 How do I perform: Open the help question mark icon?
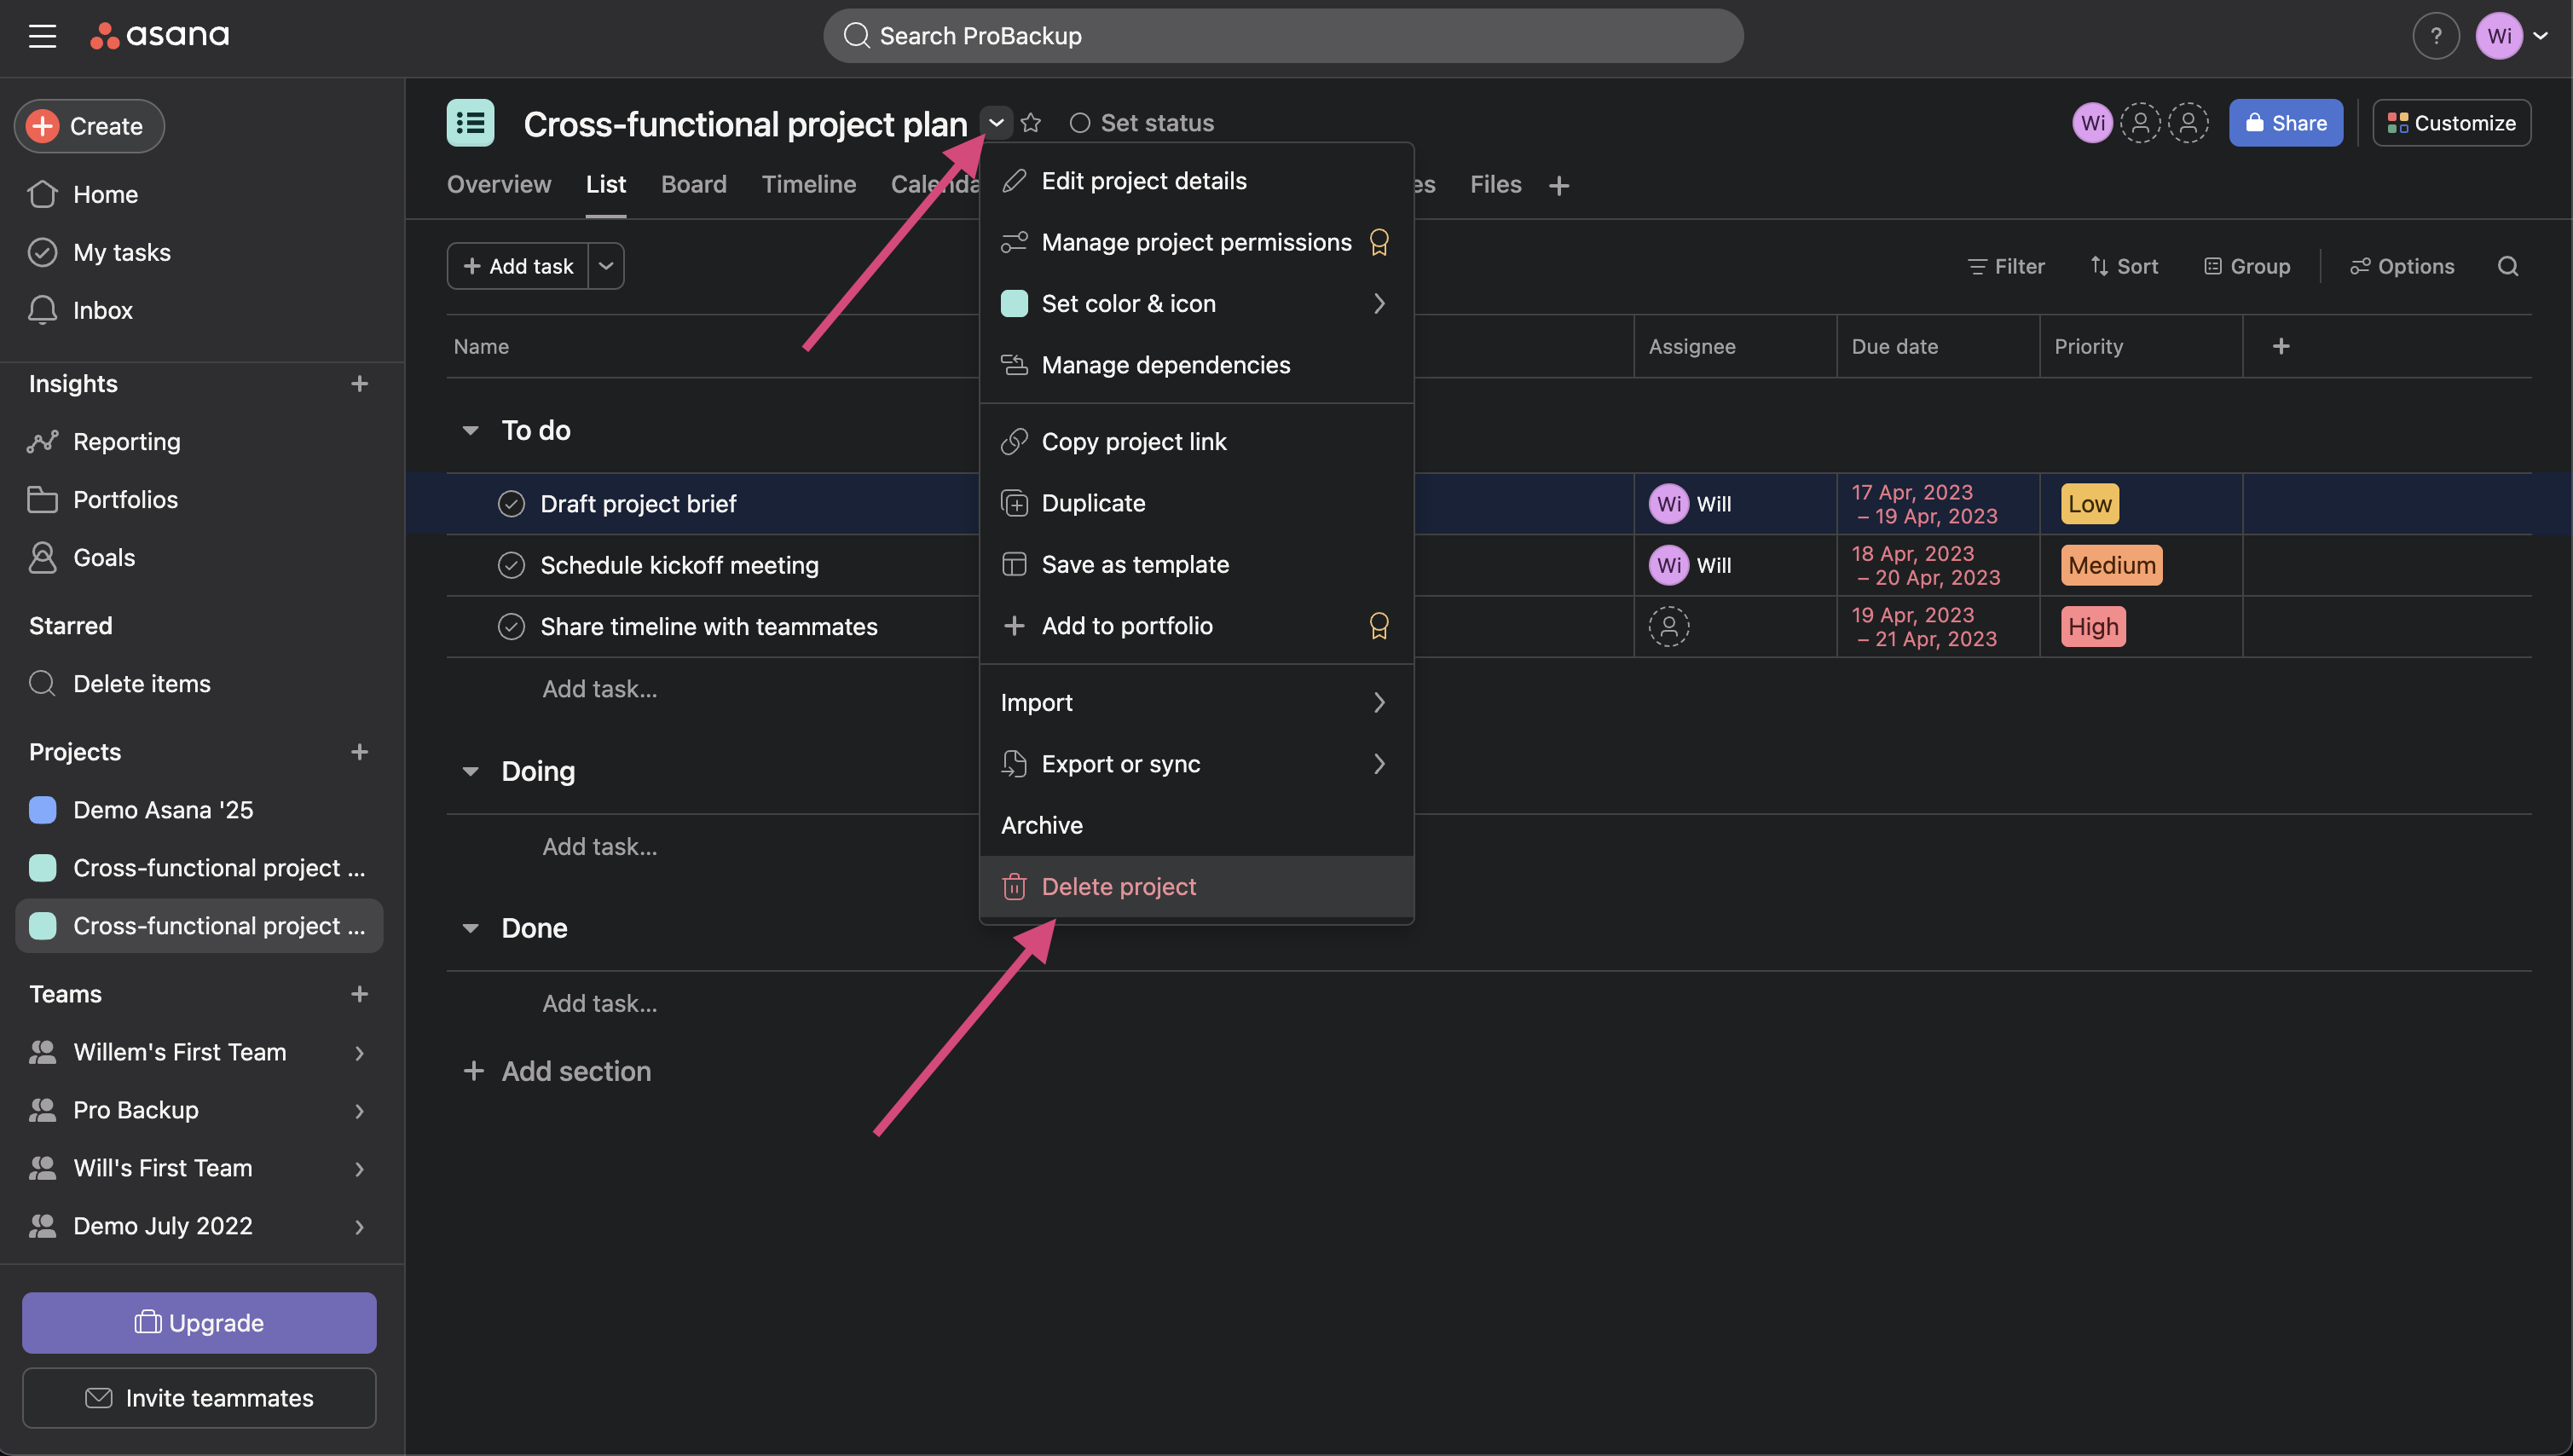(2435, 36)
